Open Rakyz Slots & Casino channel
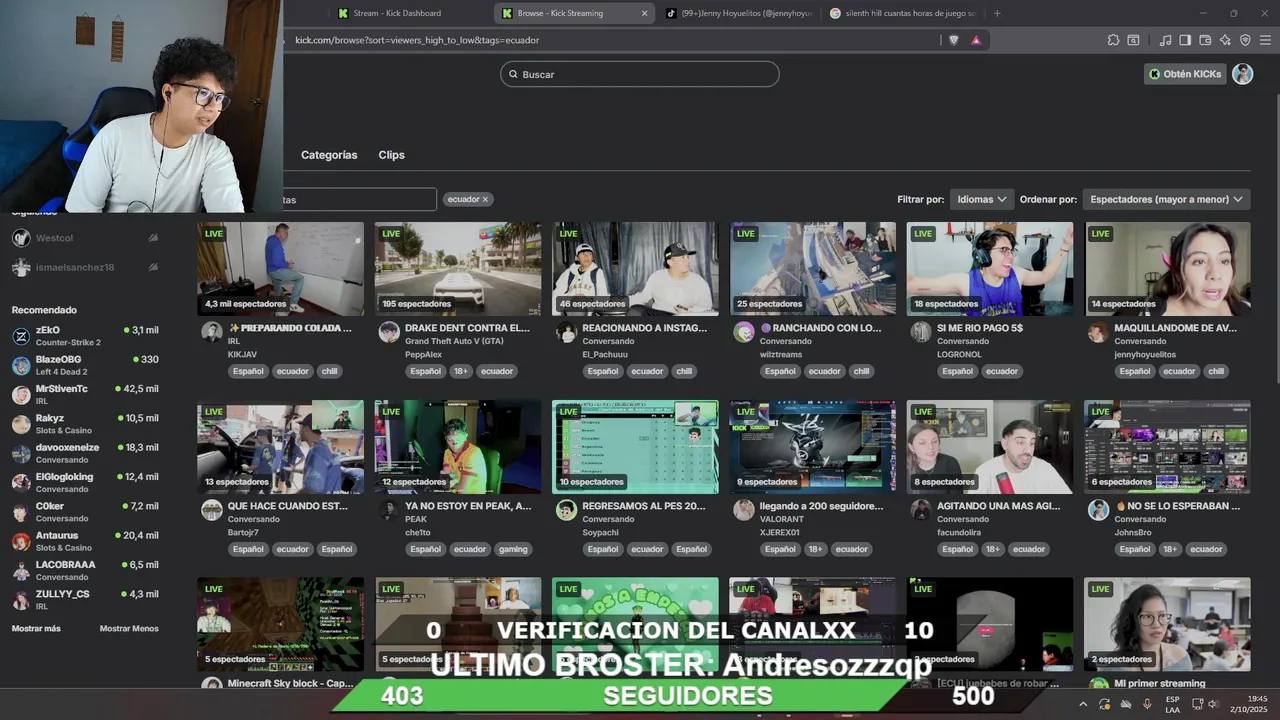The image size is (1280, 720). click(x=85, y=424)
